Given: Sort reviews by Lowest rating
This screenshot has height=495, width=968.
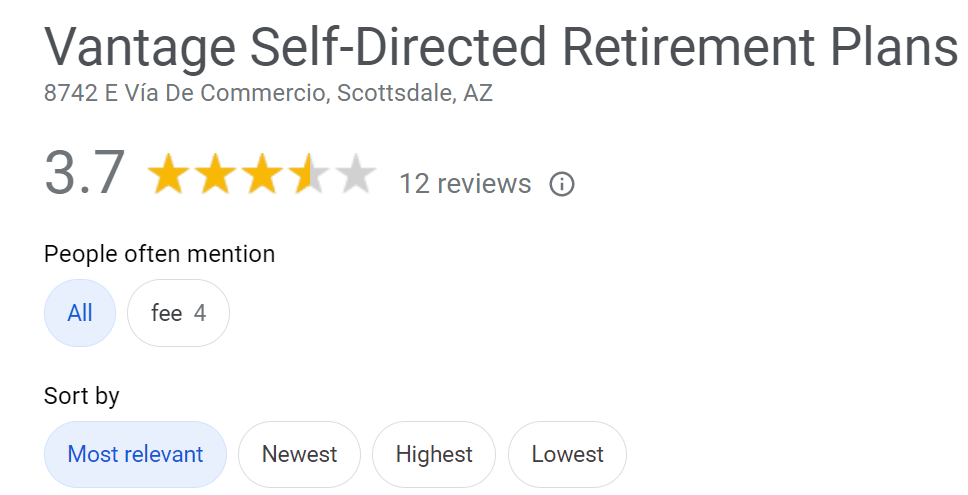Looking at the screenshot, I should tap(567, 454).
